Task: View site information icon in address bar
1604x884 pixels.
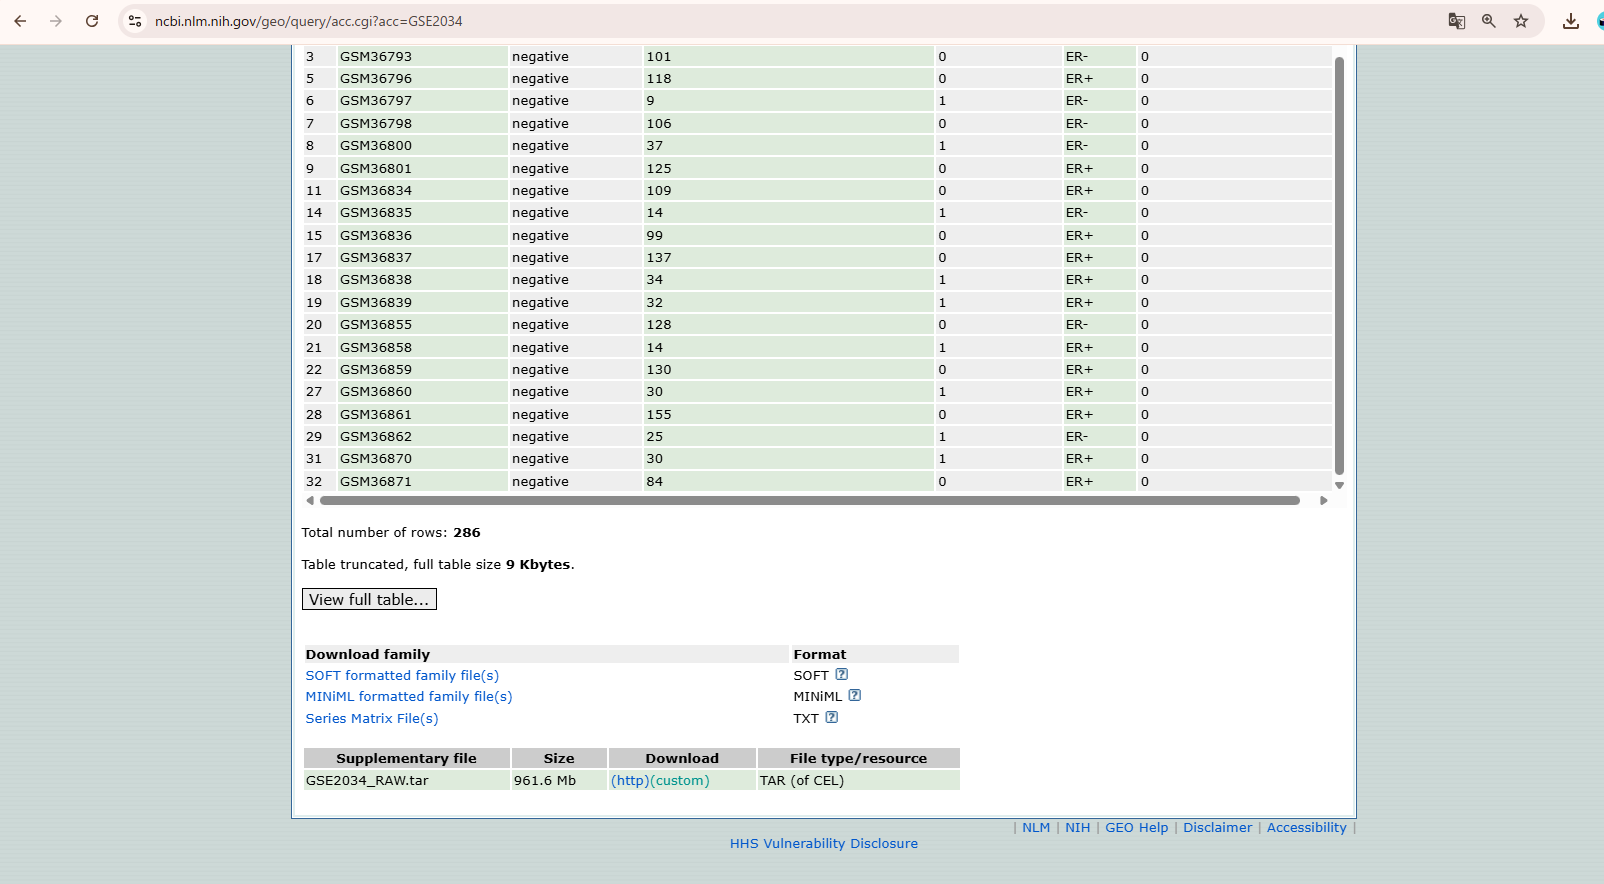Action: point(135,21)
